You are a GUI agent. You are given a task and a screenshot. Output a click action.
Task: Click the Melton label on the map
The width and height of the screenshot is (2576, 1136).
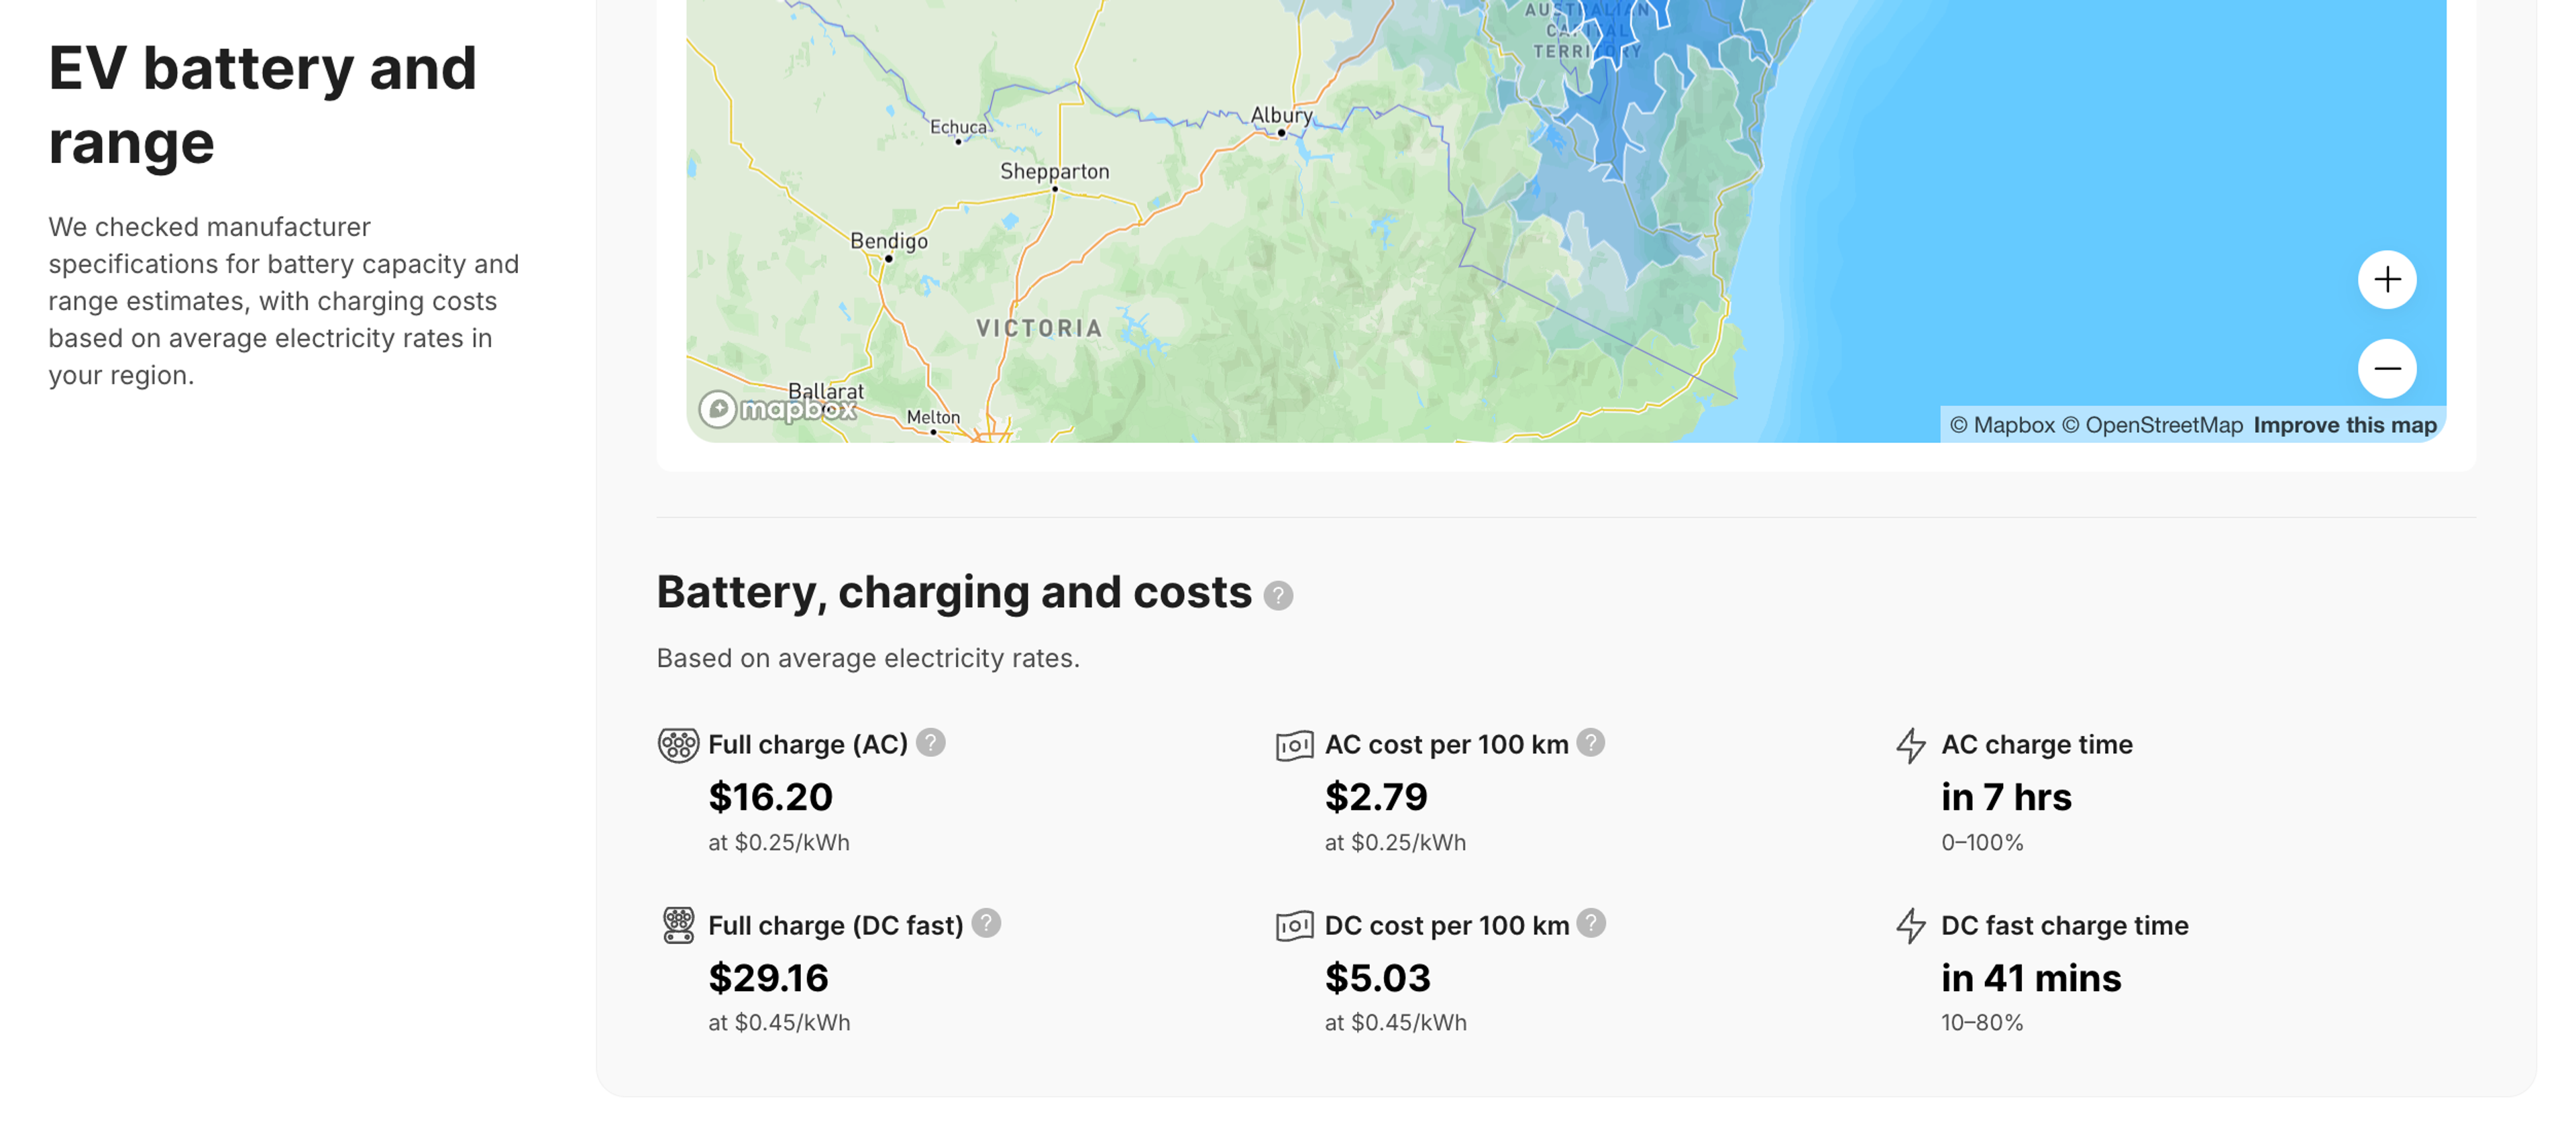pyautogui.click(x=932, y=417)
